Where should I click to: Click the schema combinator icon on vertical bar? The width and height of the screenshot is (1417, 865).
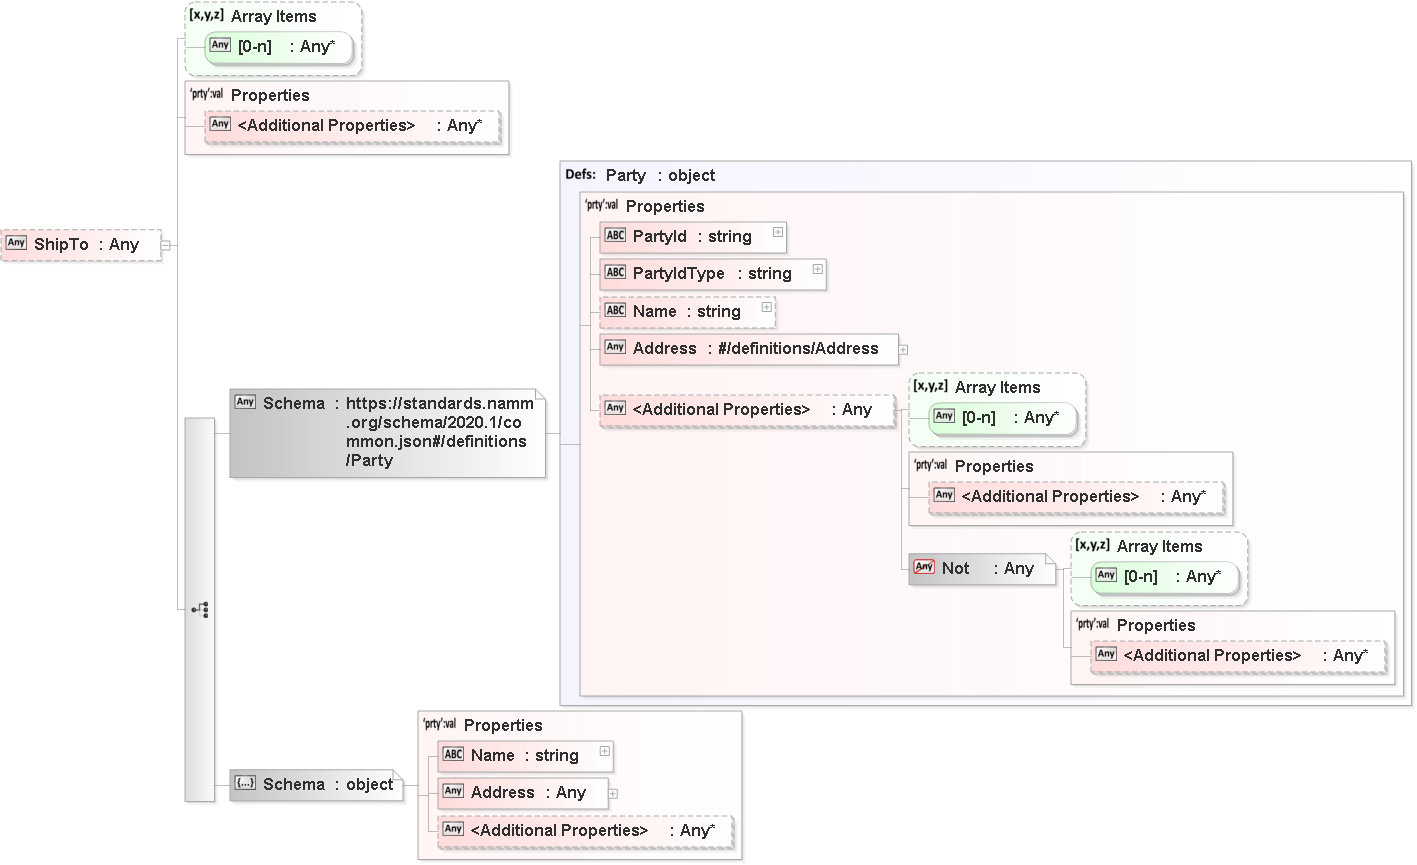pyautogui.click(x=200, y=609)
